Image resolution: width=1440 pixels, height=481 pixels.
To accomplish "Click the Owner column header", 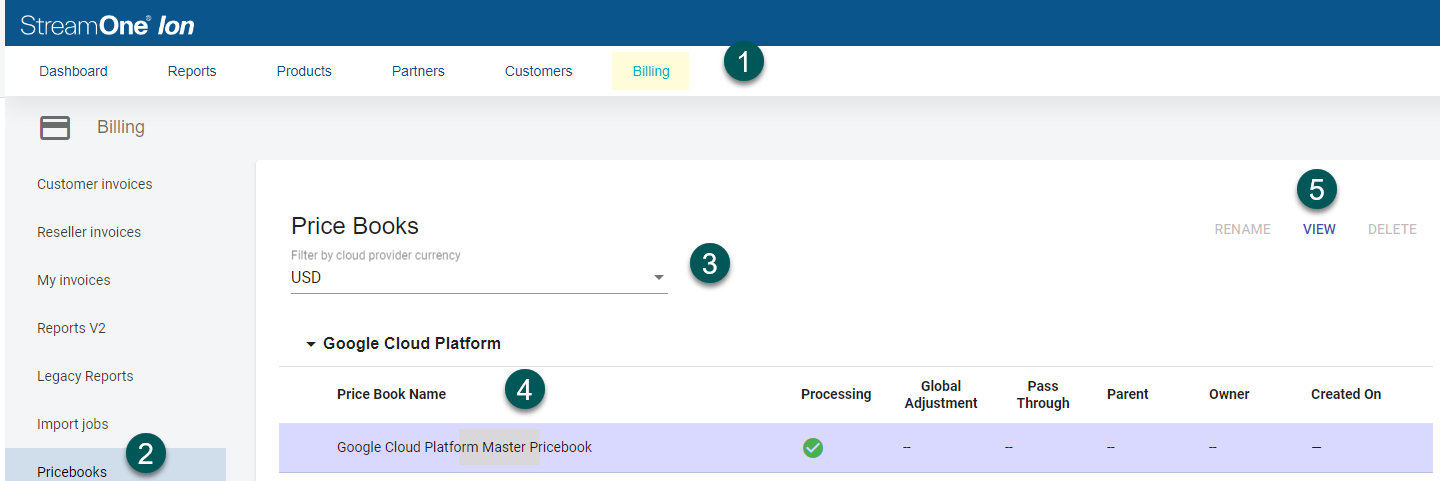I will 1229,394.
